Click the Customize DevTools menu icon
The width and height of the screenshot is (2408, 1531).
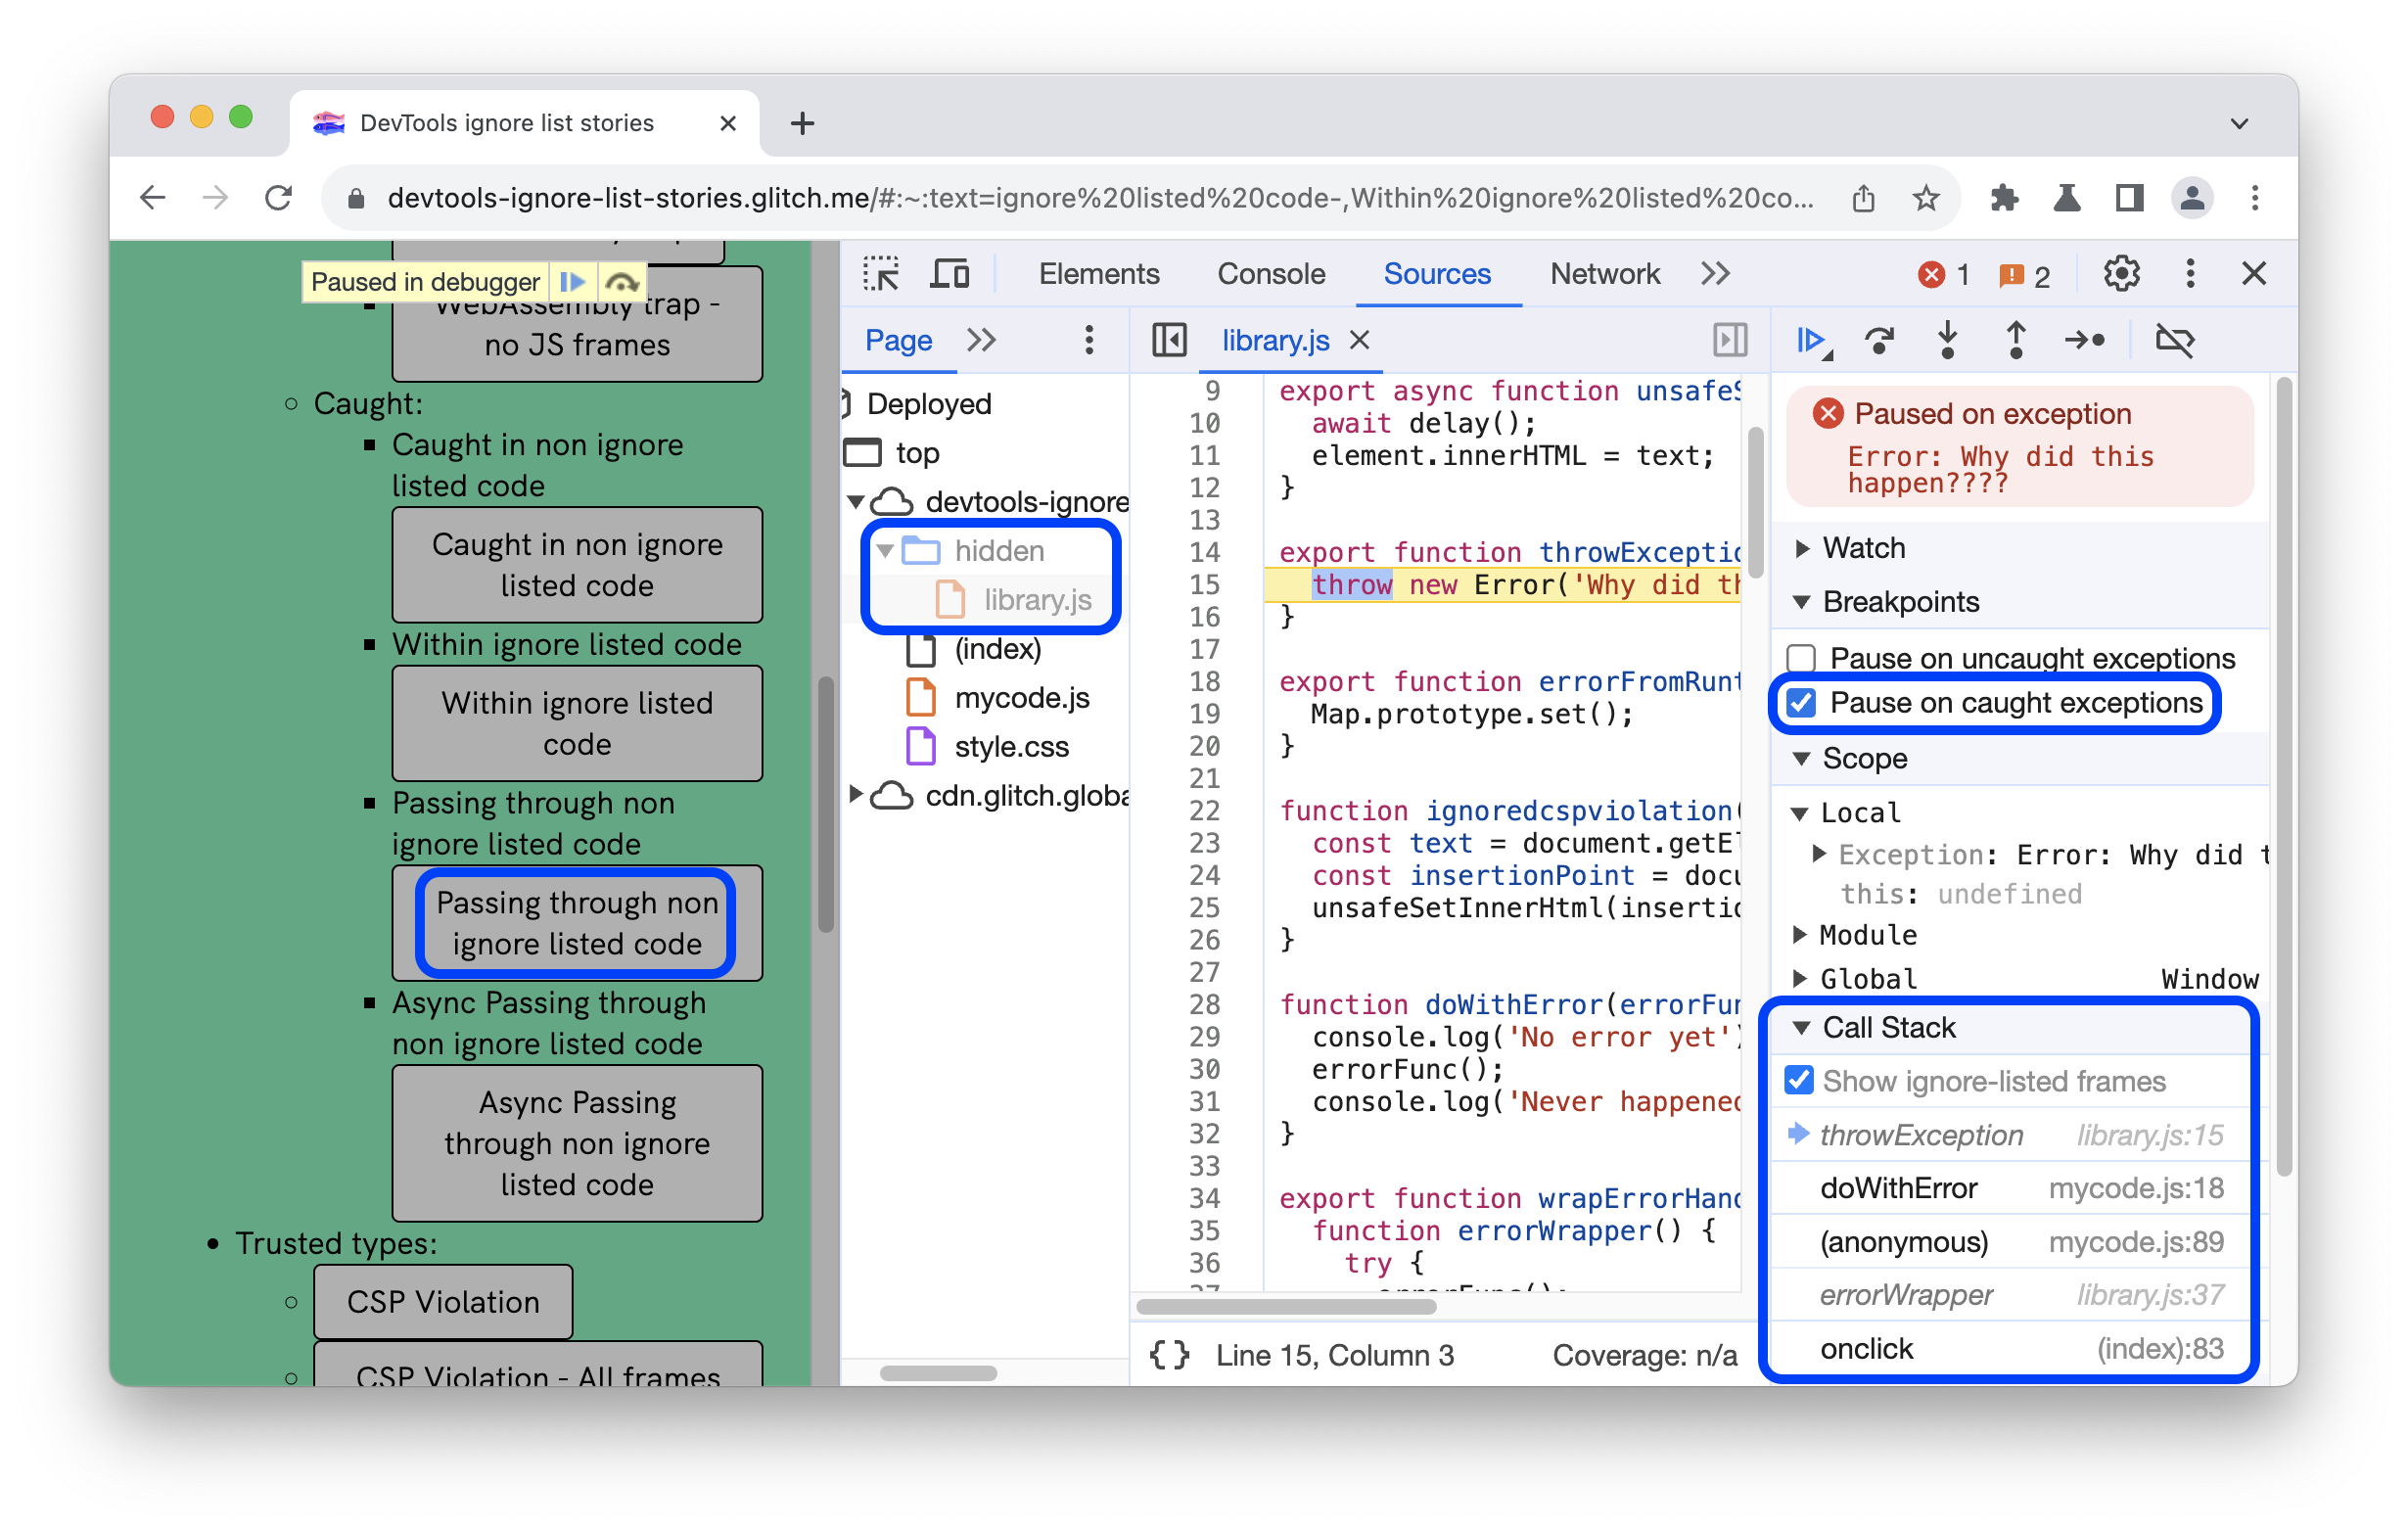(2189, 274)
